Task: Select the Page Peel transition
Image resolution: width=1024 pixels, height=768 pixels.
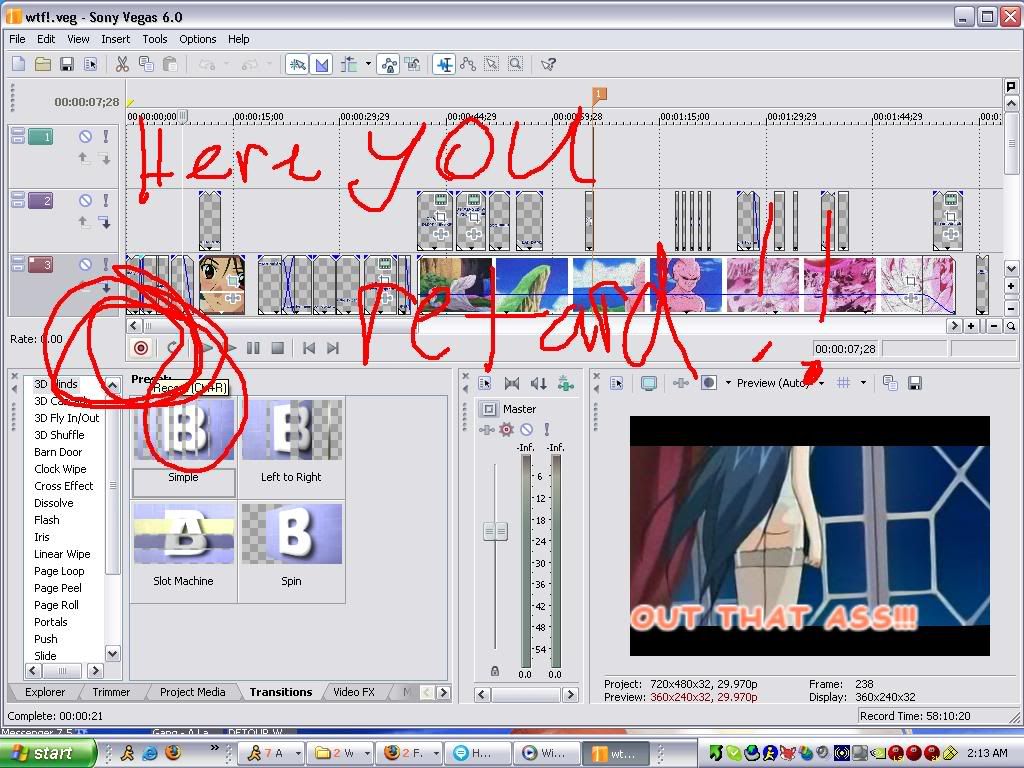Action: pyautogui.click(x=57, y=588)
